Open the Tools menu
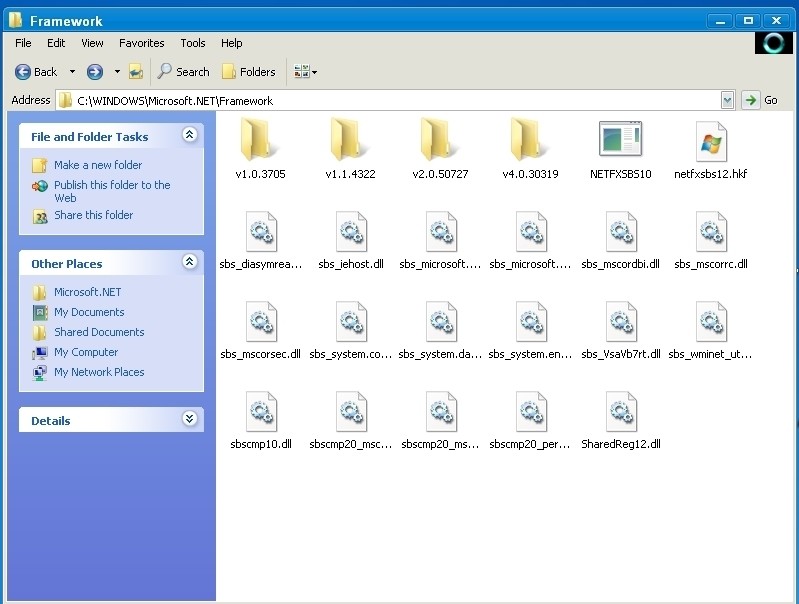This screenshot has width=799, height=604. click(x=193, y=43)
